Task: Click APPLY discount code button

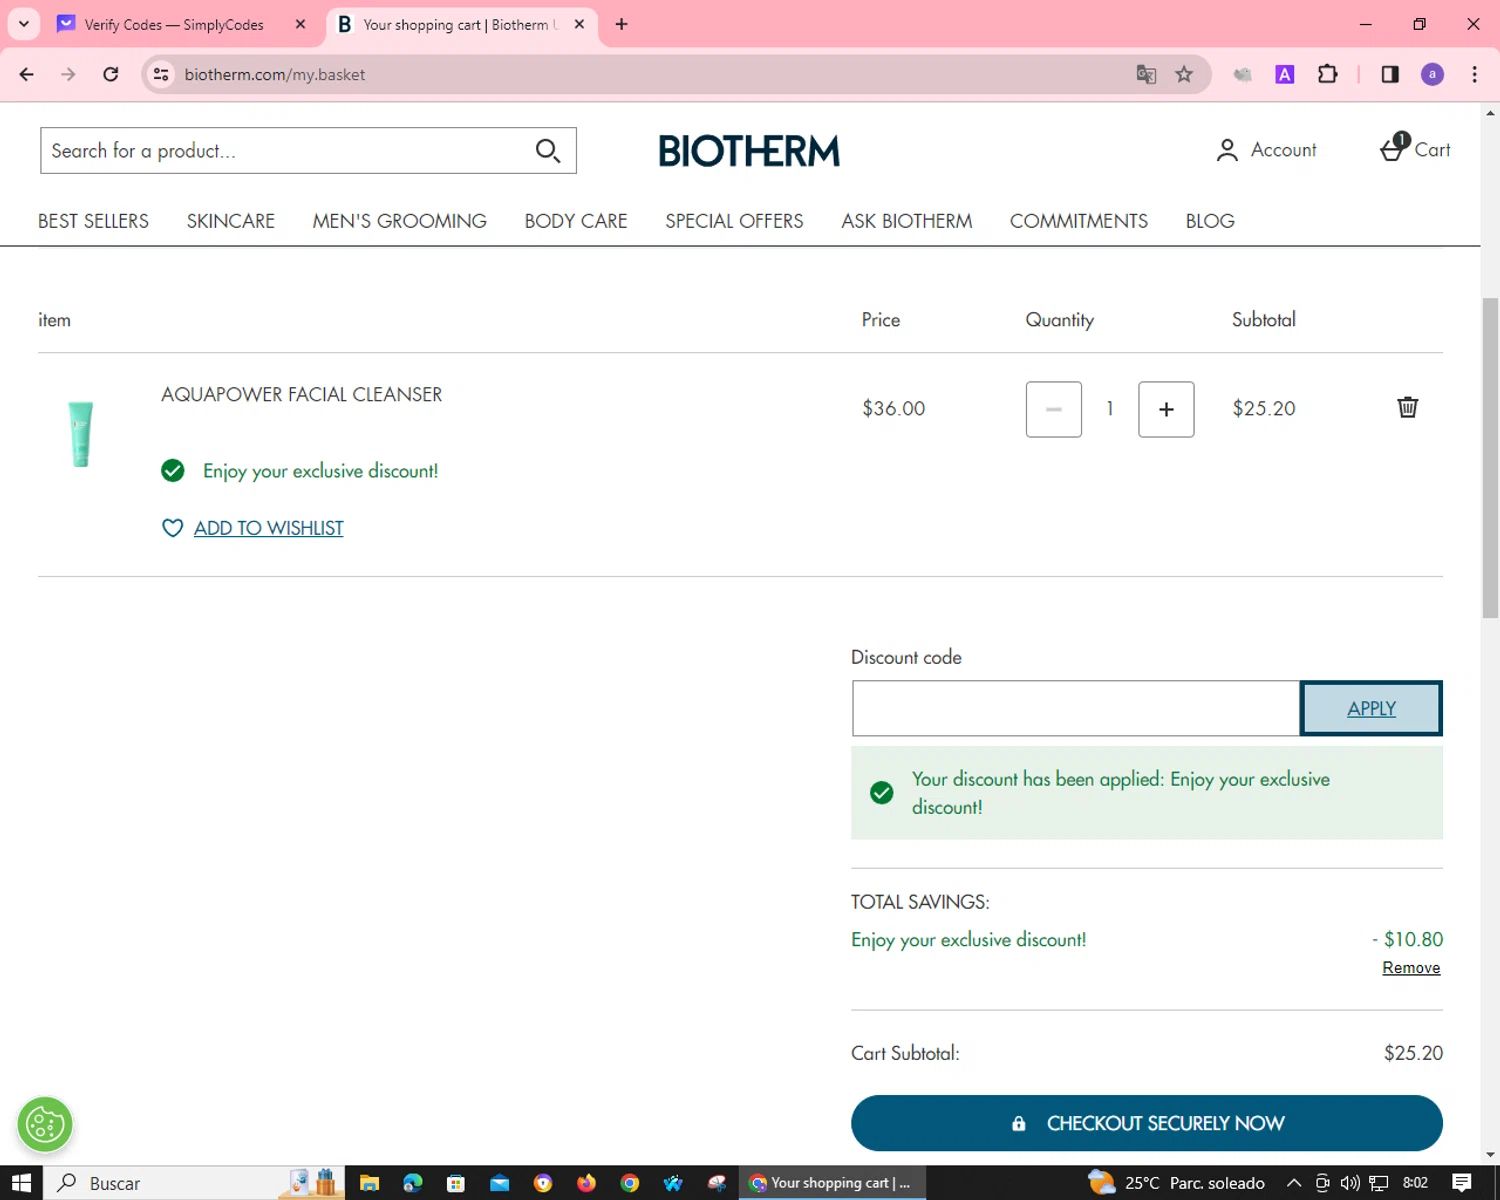Action: coord(1371,708)
